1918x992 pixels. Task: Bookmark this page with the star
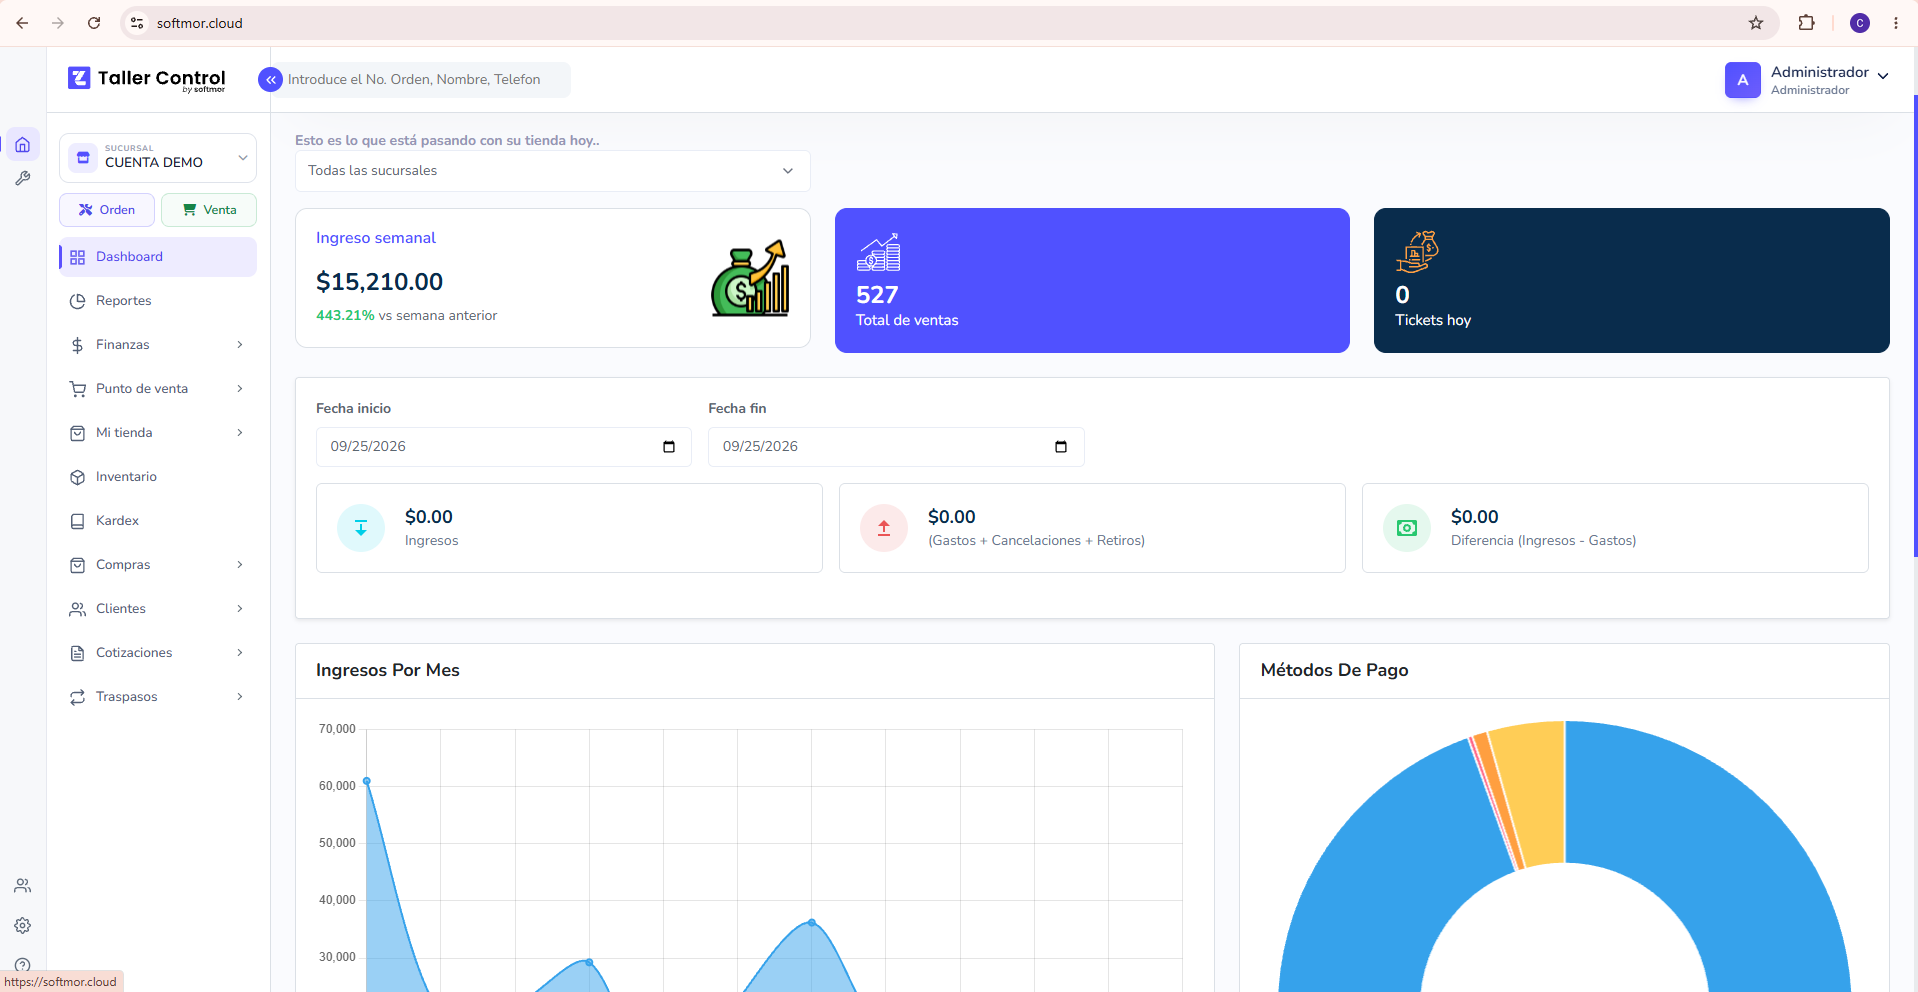(x=1756, y=23)
